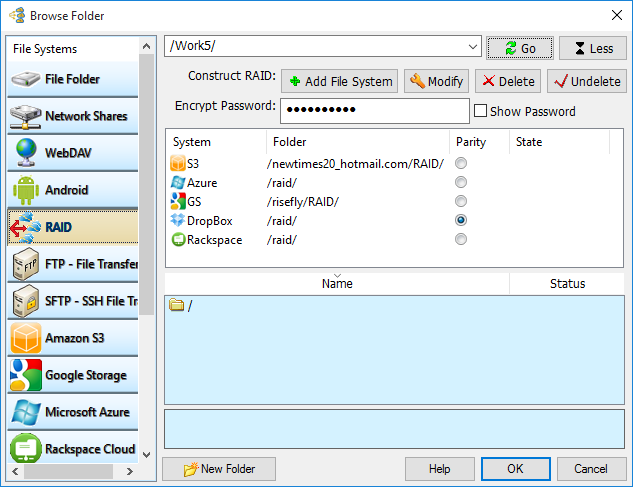Select the DropBox parity radio button
633x487 pixels.
pos(461,220)
